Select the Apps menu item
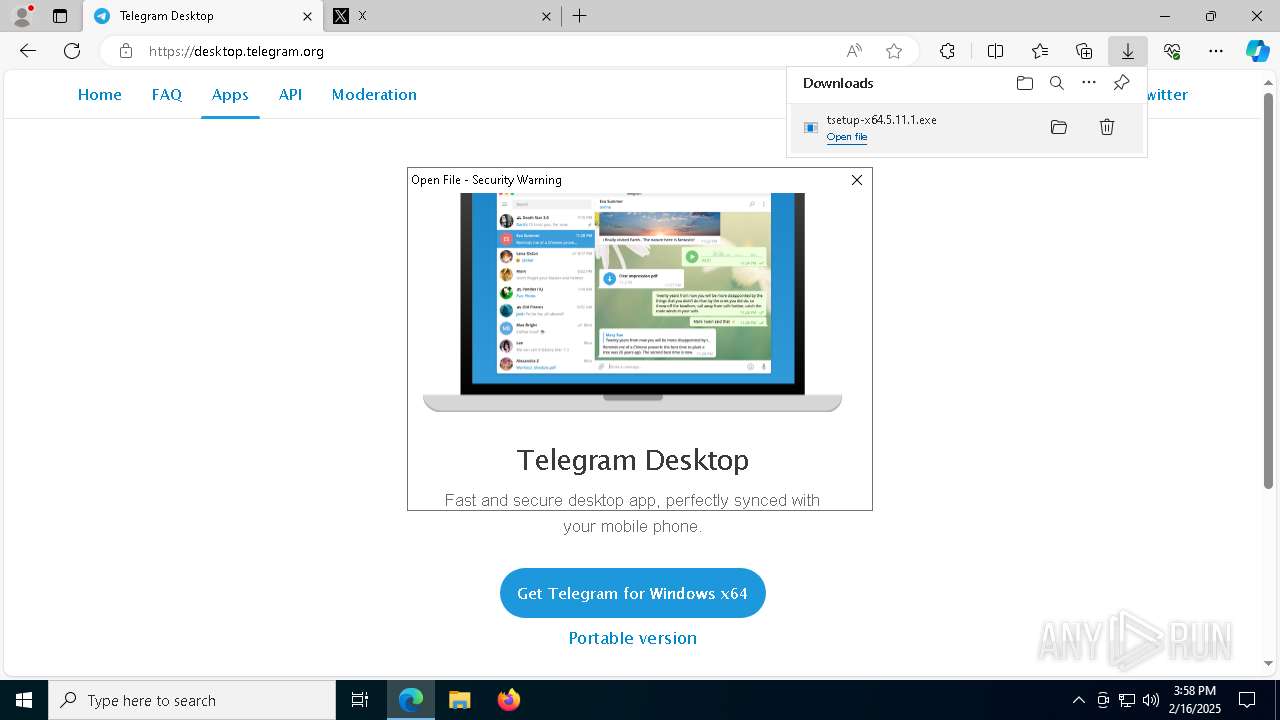1280x720 pixels. pyautogui.click(x=230, y=94)
